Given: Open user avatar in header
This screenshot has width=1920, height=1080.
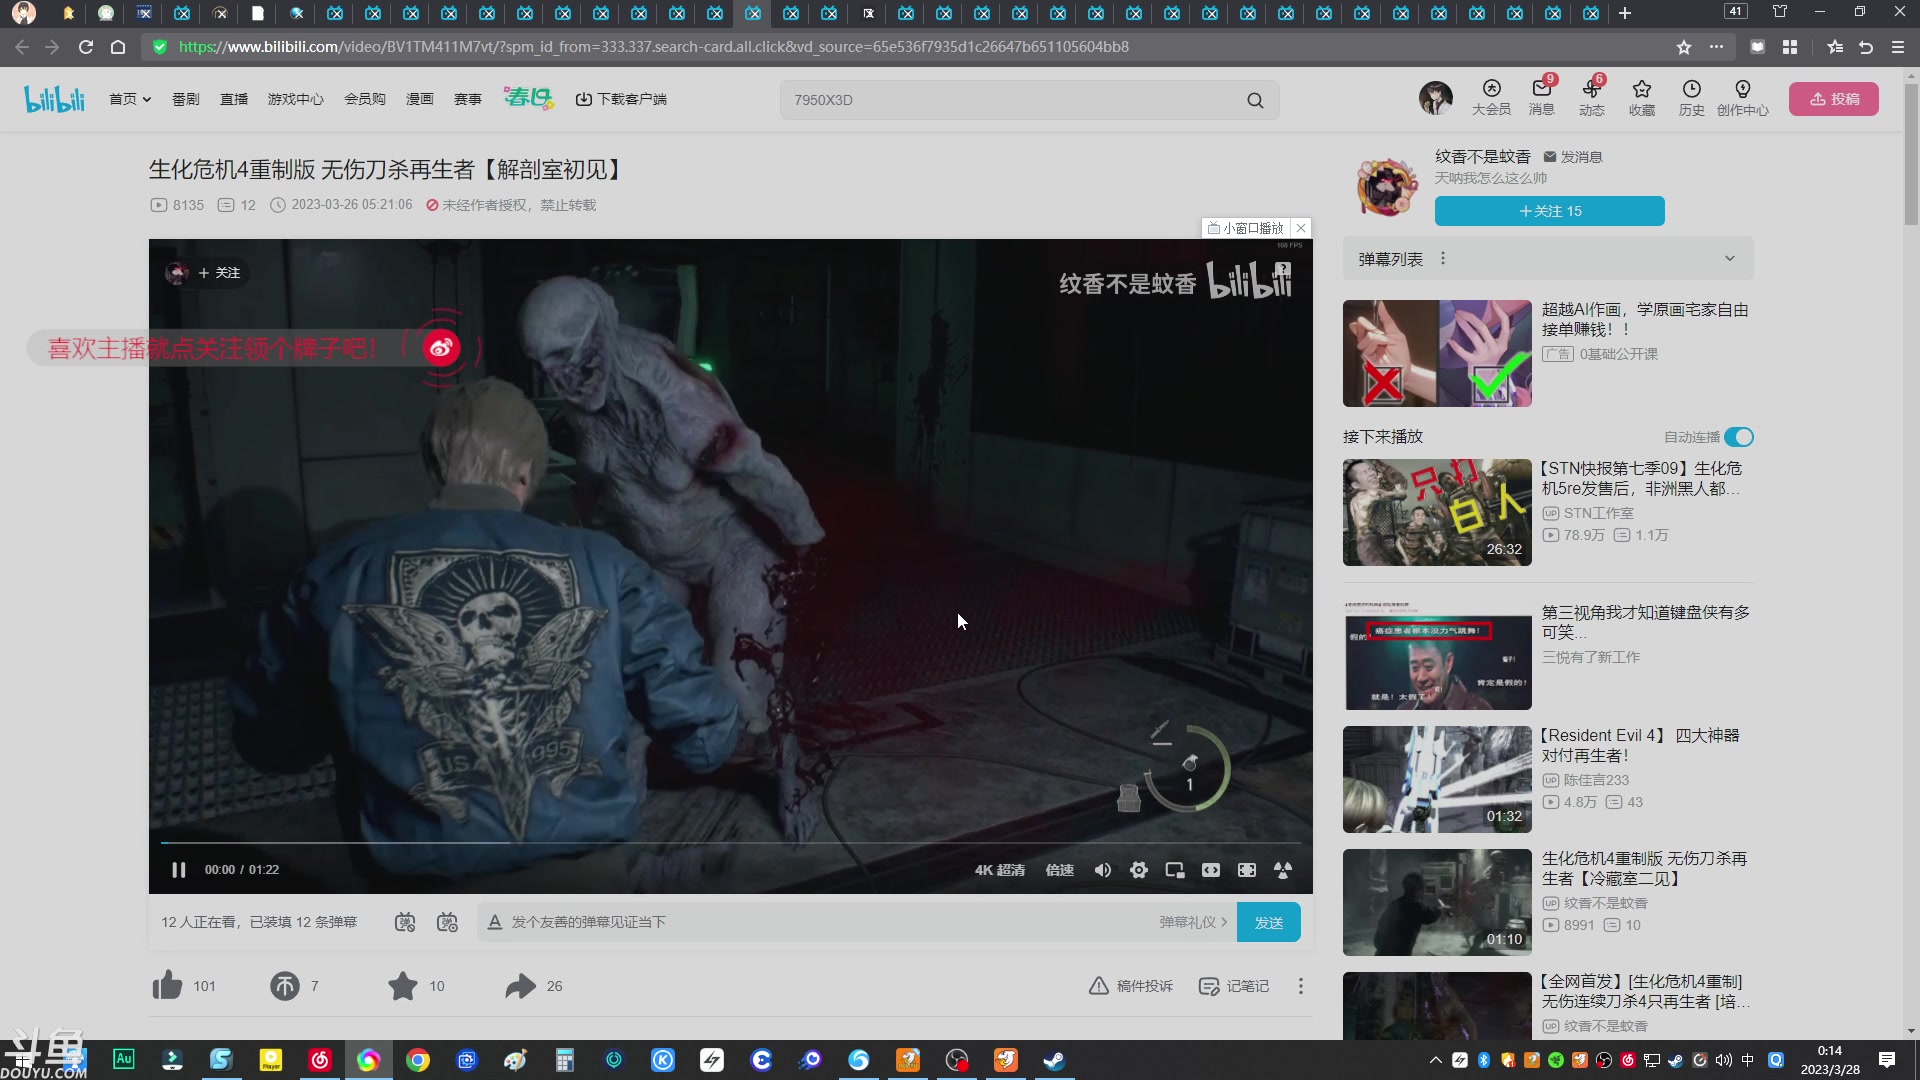Looking at the screenshot, I should (x=1435, y=98).
